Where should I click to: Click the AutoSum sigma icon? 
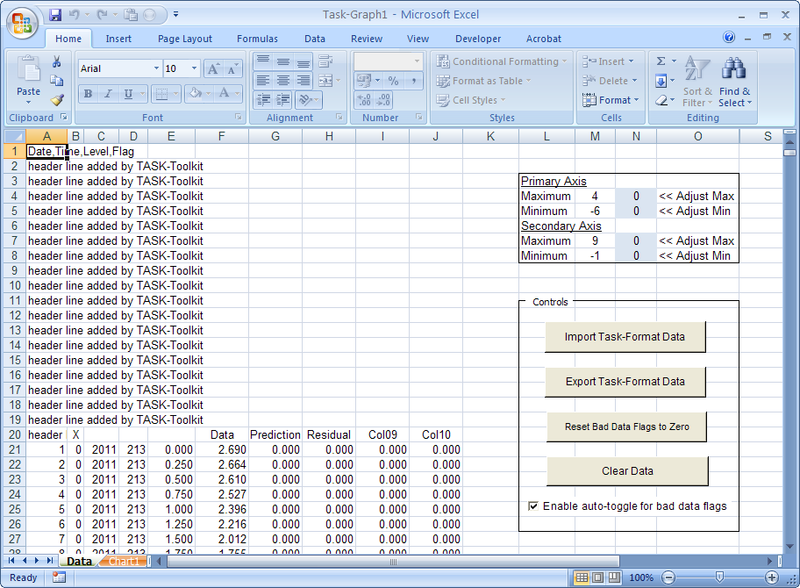pyautogui.click(x=661, y=62)
